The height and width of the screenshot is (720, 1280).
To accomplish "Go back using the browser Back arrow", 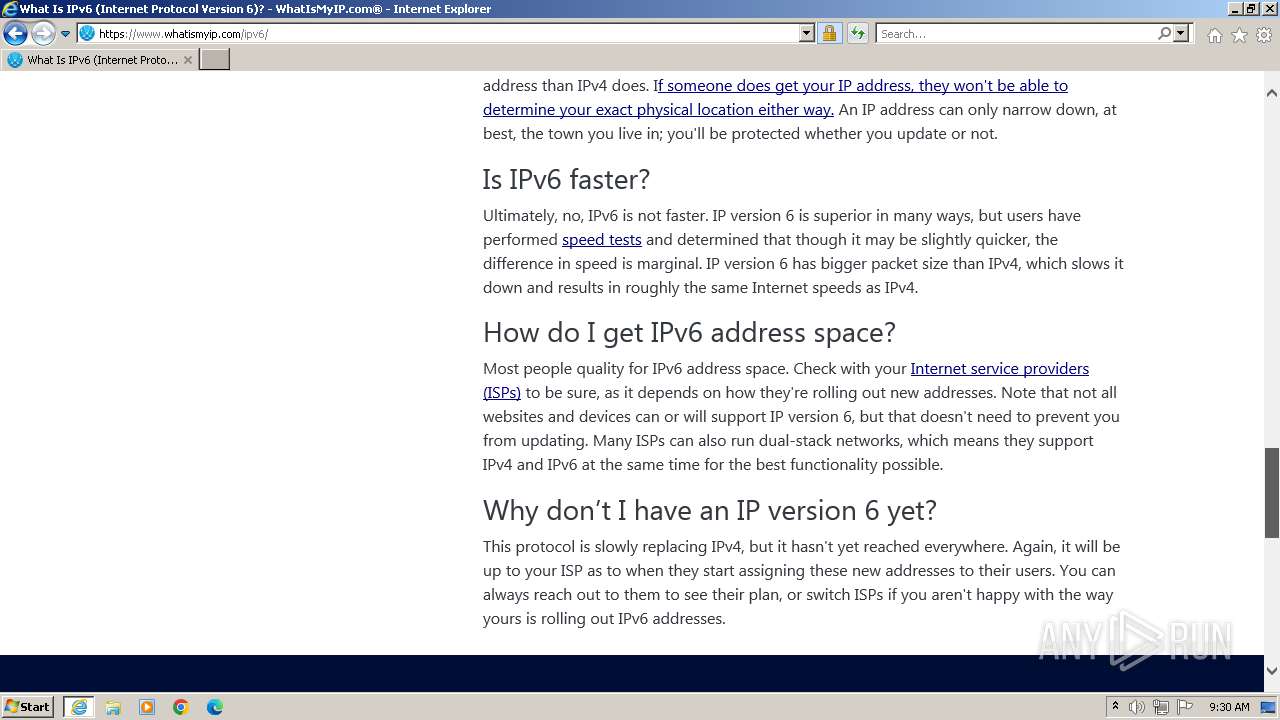I will [15, 33].
